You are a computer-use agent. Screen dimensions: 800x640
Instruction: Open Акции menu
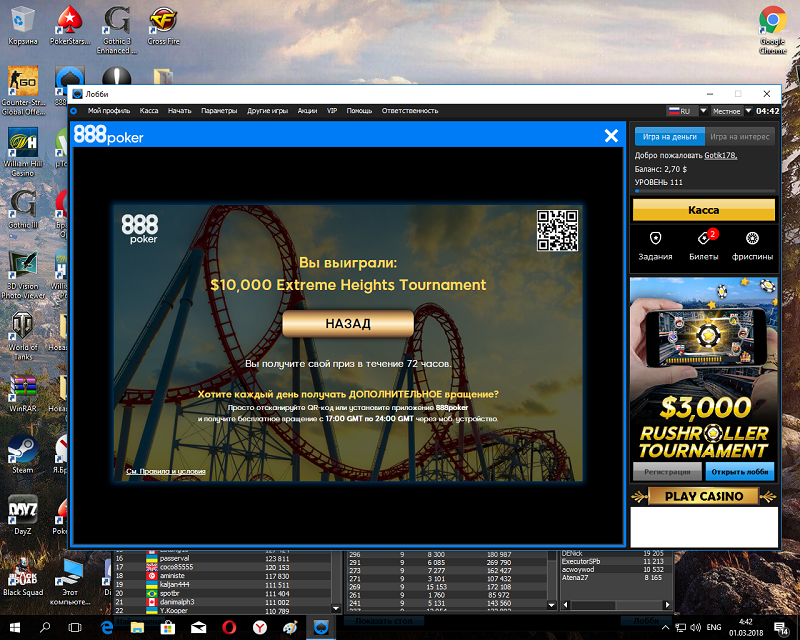[x=307, y=111]
